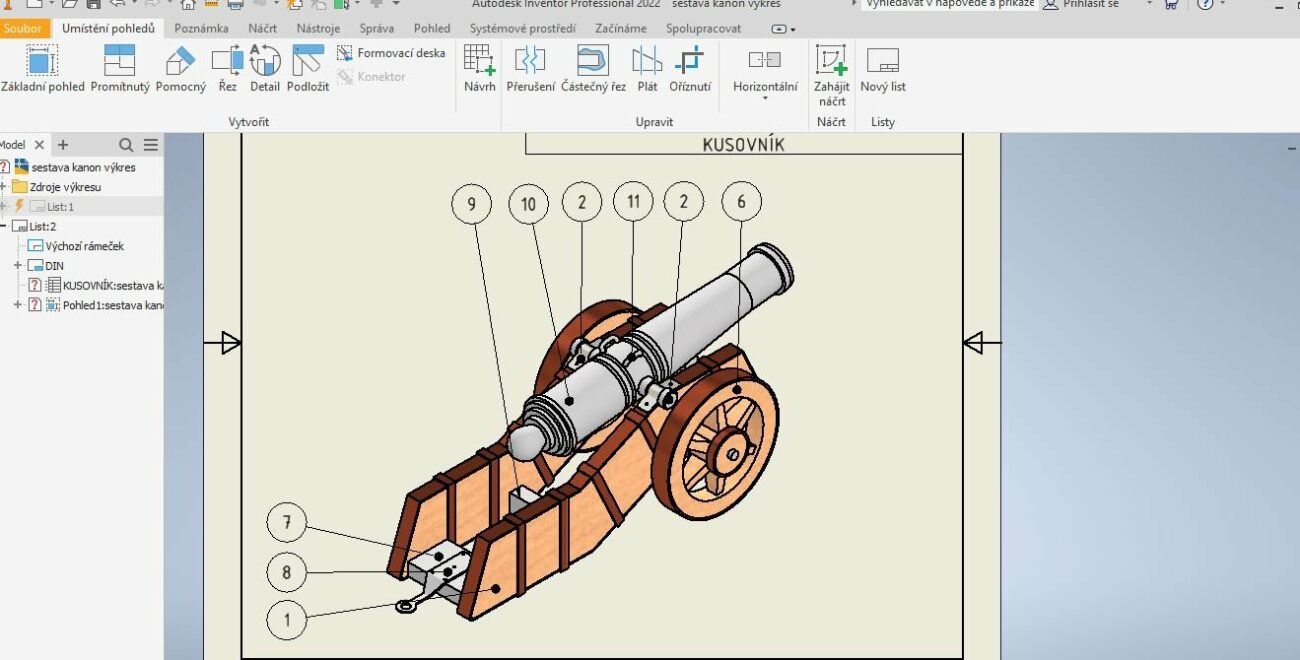The image size is (1300, 660).
Task: Activate the Řez section tool
Action: (x=227, y=68)
